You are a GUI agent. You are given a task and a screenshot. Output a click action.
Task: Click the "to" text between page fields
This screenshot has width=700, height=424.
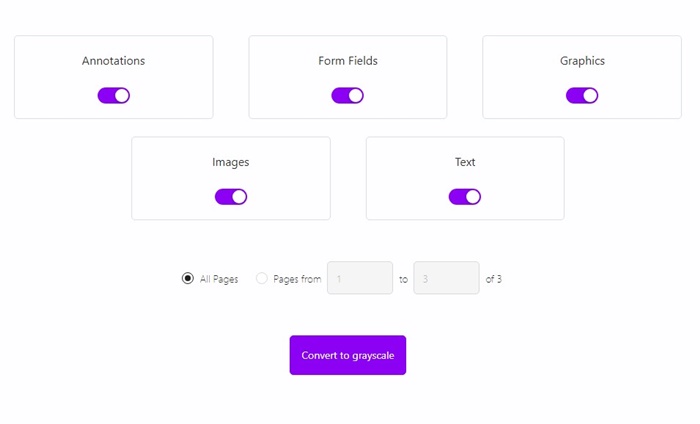[403, 280]
